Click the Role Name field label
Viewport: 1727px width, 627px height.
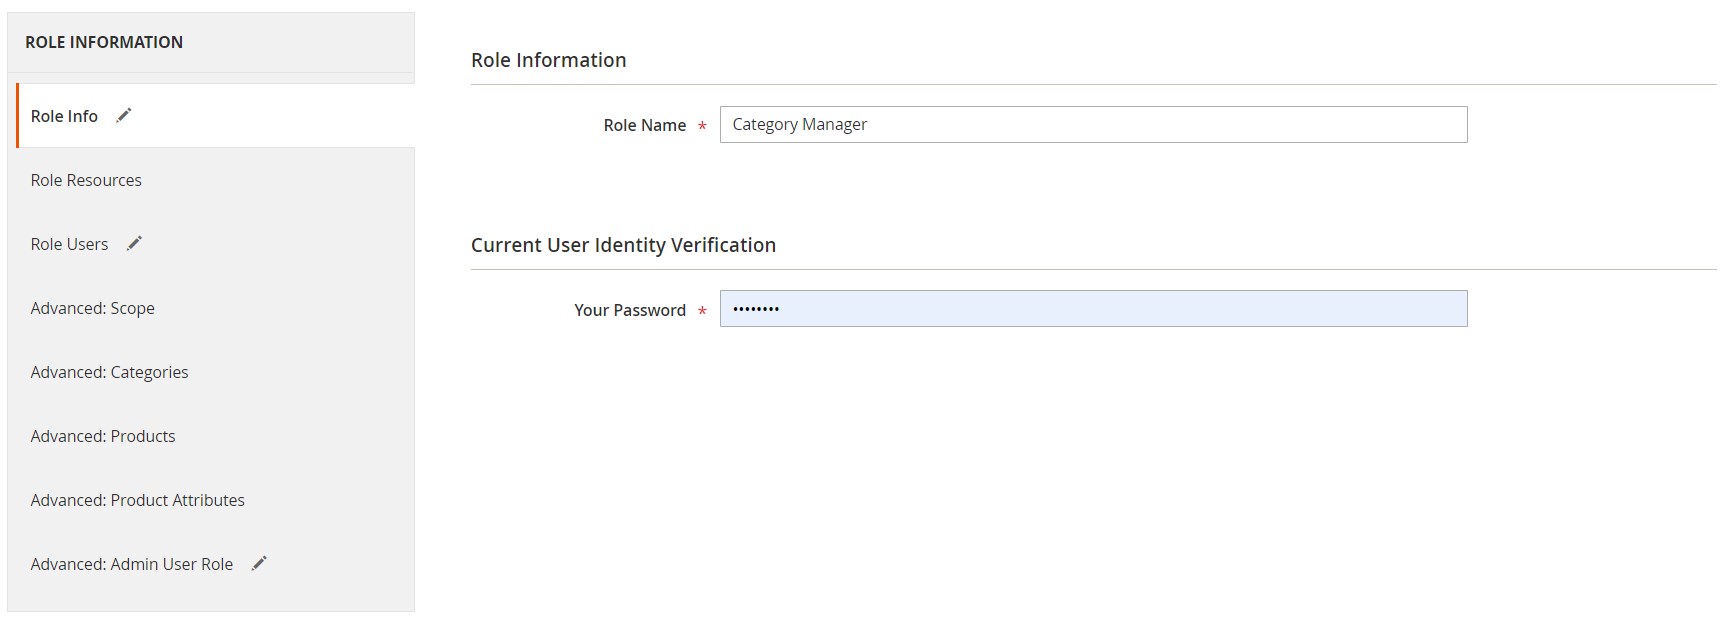click(644, 125)
